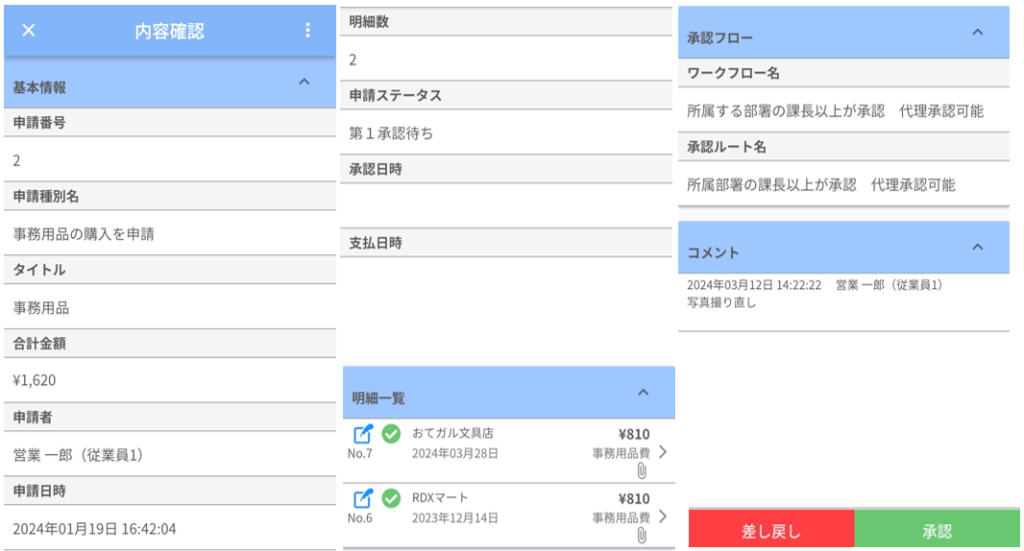Click edit icon for item No.6
Screen dimensions: 1024x551
click(364, 497)
